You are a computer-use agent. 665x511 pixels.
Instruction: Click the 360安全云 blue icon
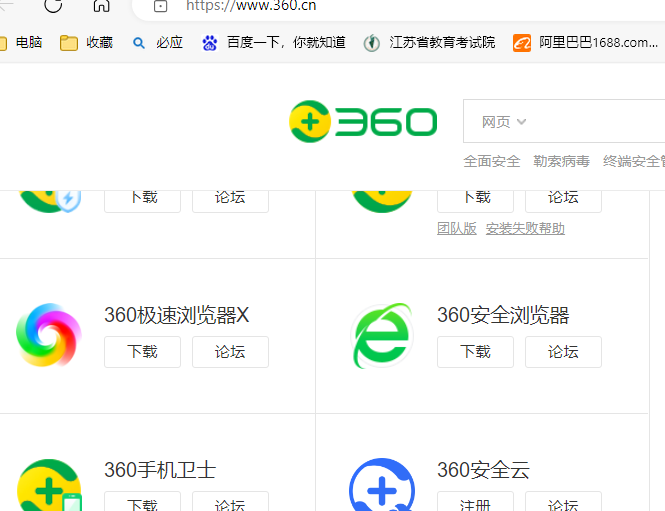coord(382,485)
